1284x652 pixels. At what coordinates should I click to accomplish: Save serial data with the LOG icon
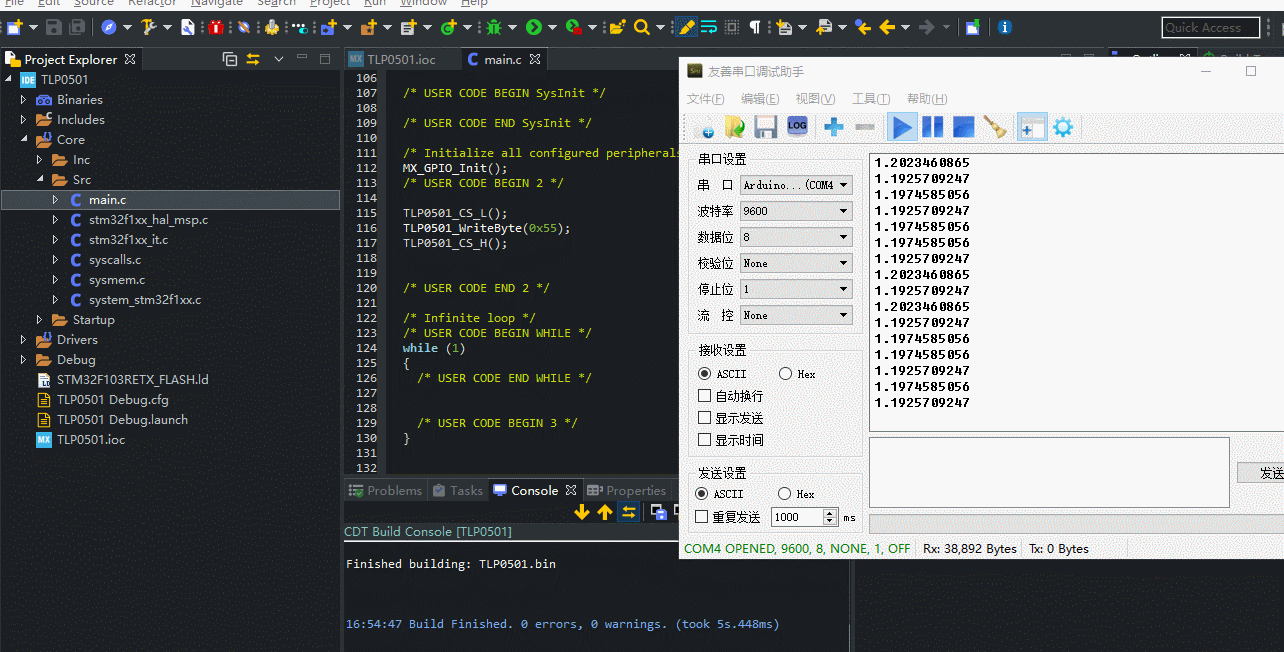click(797, 127)
